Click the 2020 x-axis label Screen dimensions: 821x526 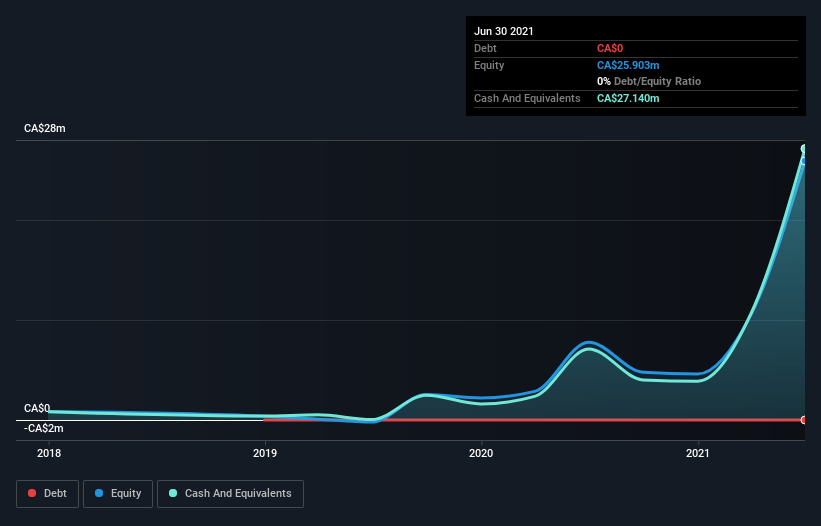coord(481,453)
